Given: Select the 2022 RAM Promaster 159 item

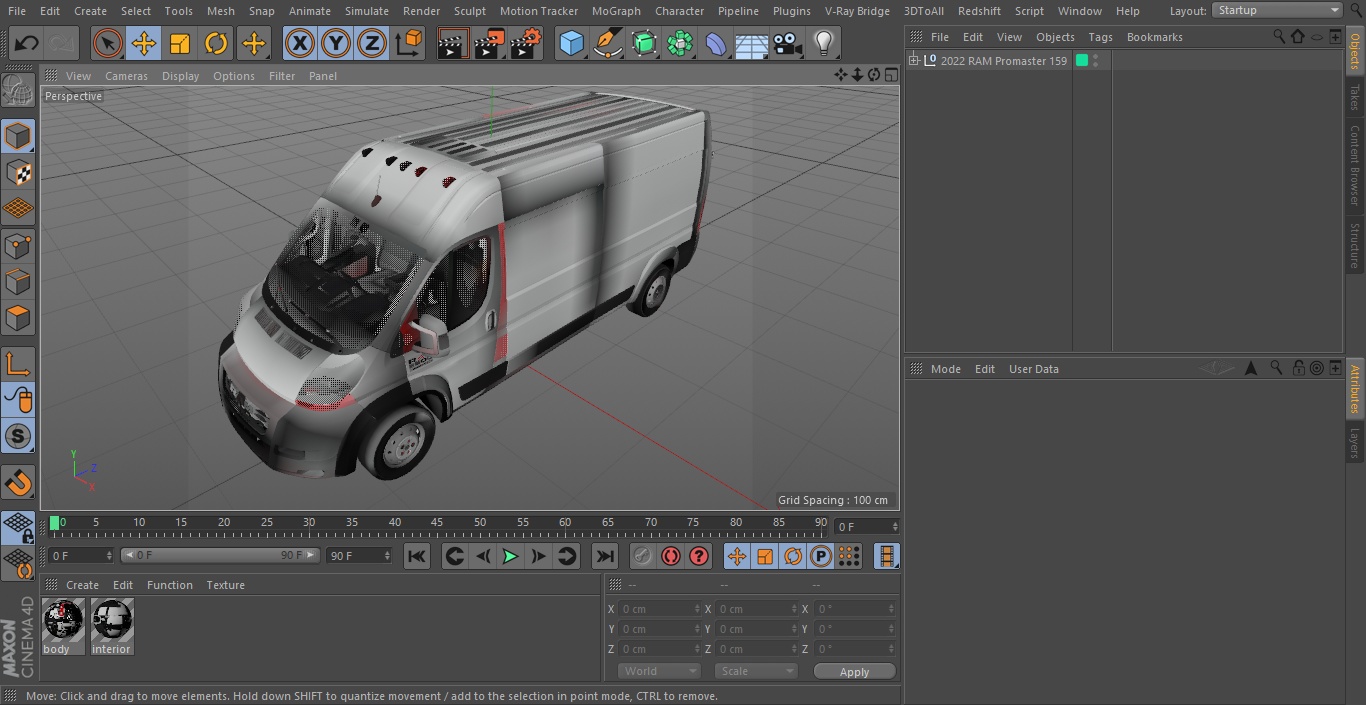Looking at the screenshot, I should (x=1003, y=61).
